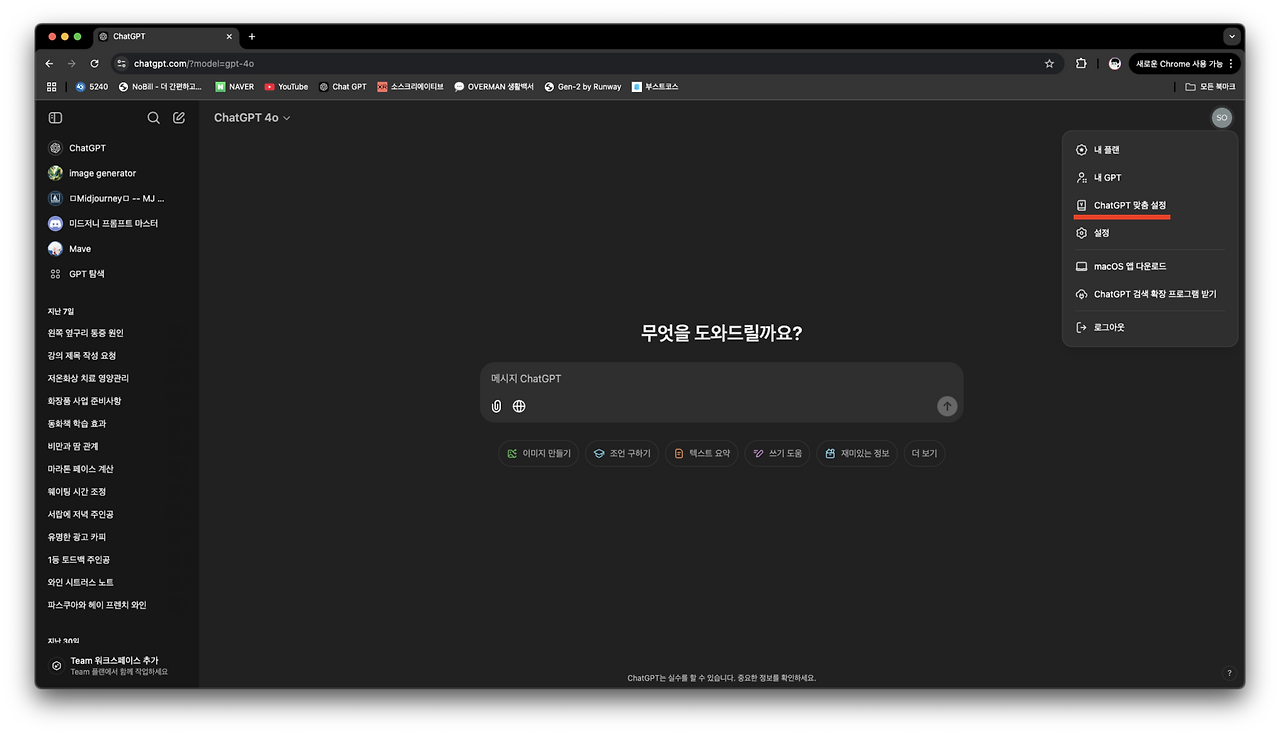Choose ChatGPT 맞춤 설정 in the menu
The width and height of the screenshot is (1280, 735).
click(x=1150, y=205)
